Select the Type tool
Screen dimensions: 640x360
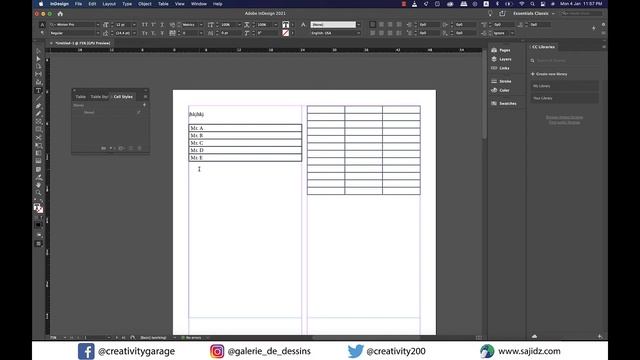pos(38,90)
